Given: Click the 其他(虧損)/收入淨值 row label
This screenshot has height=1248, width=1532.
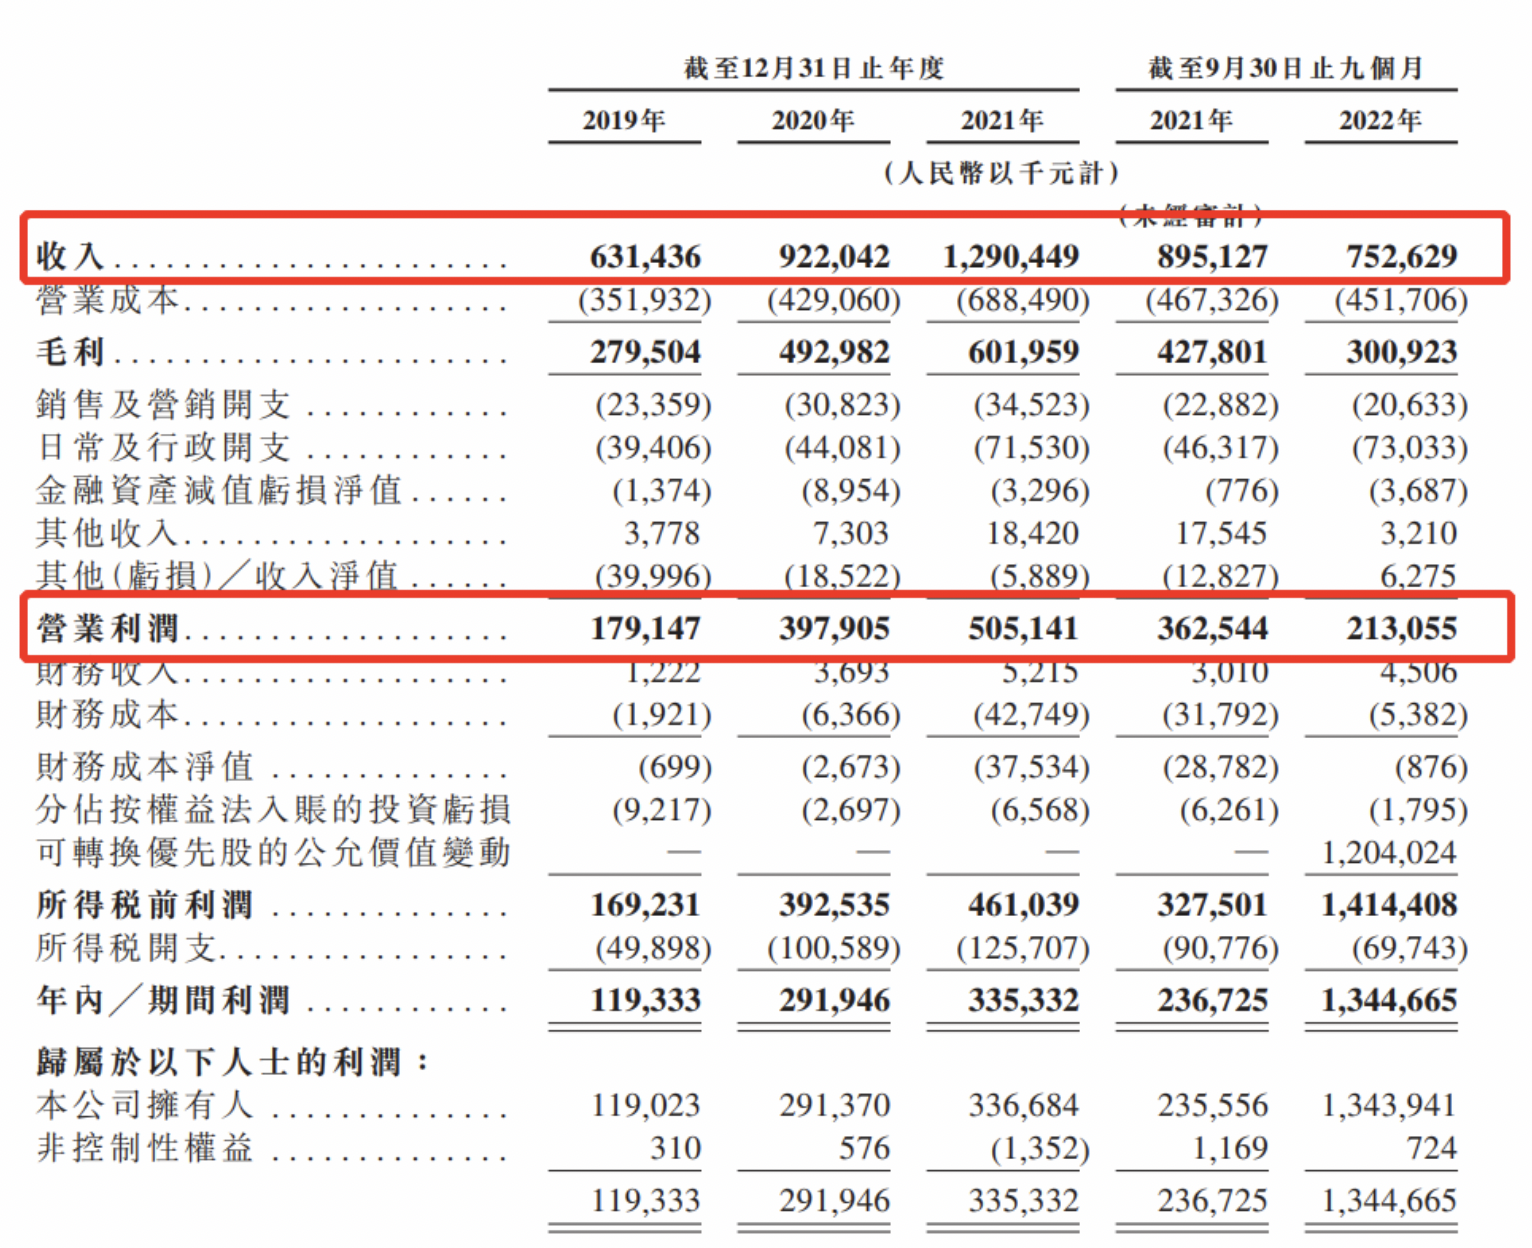Looking at the screenshot, I should [217, 576].
